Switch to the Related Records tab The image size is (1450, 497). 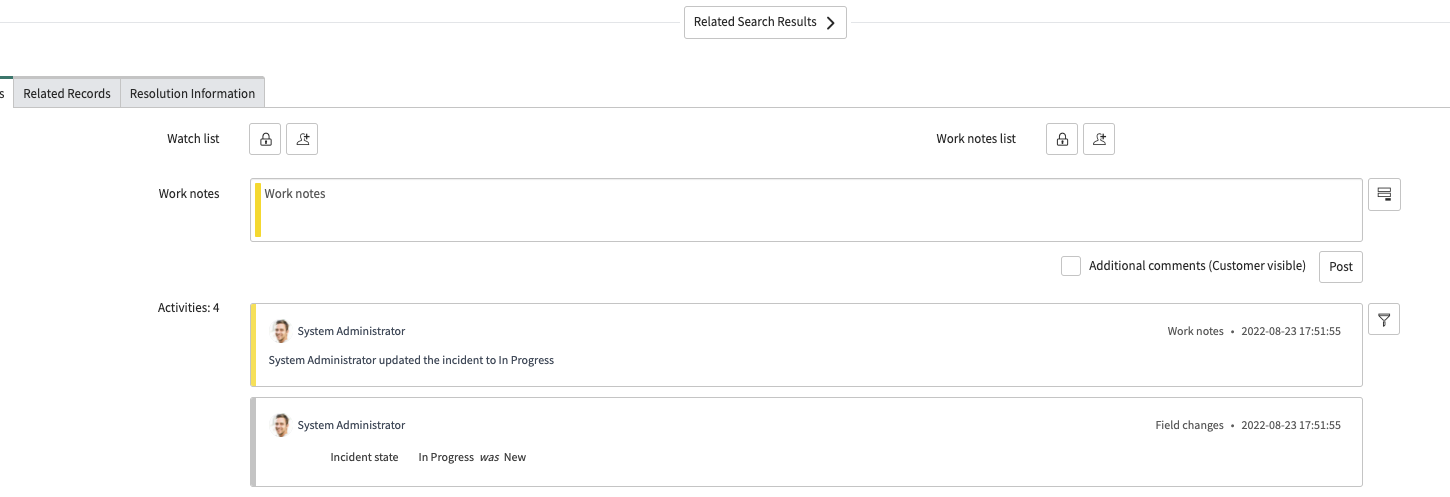(67, 93)
